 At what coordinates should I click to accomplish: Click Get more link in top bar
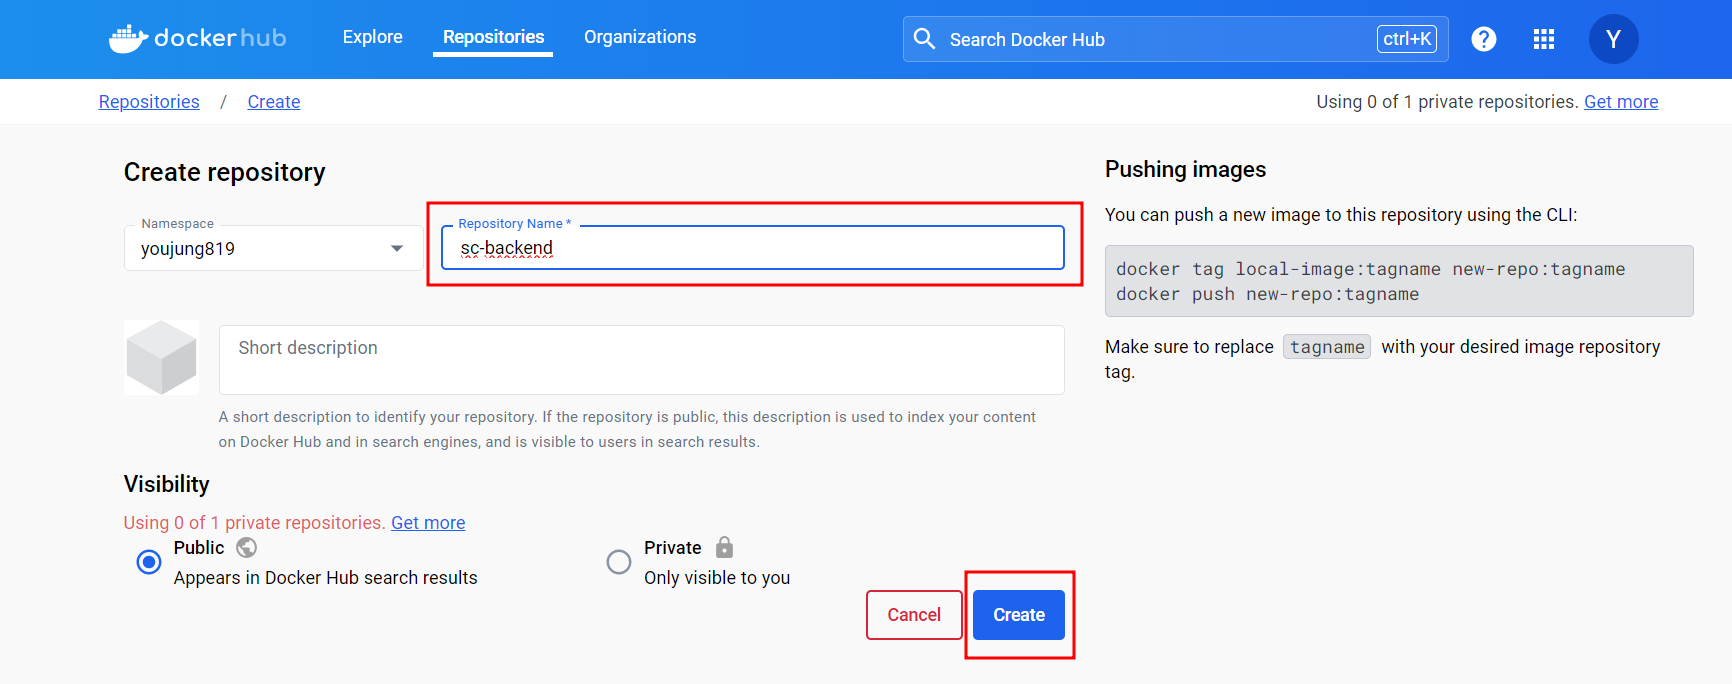1621,102
